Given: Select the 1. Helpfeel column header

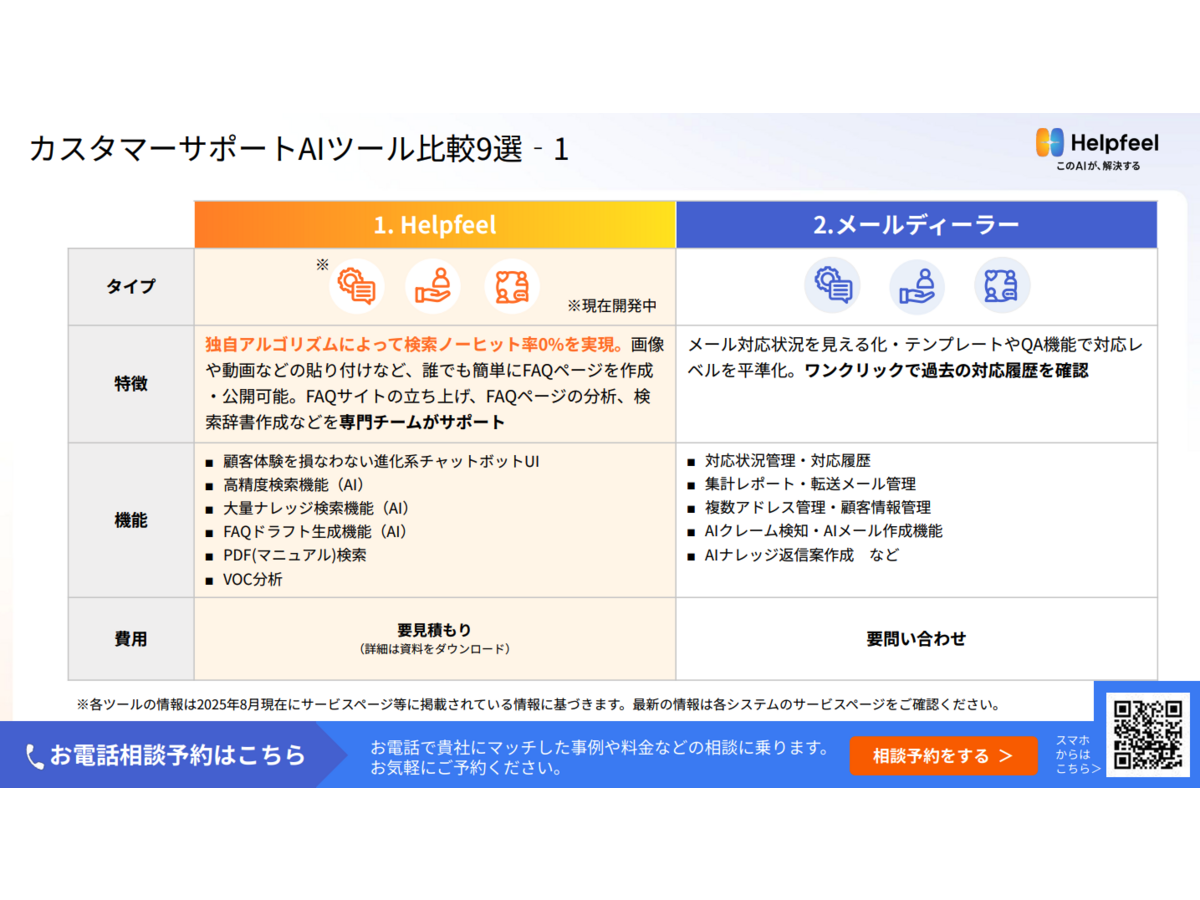Looking at the screenshot, I should [435, 225].
